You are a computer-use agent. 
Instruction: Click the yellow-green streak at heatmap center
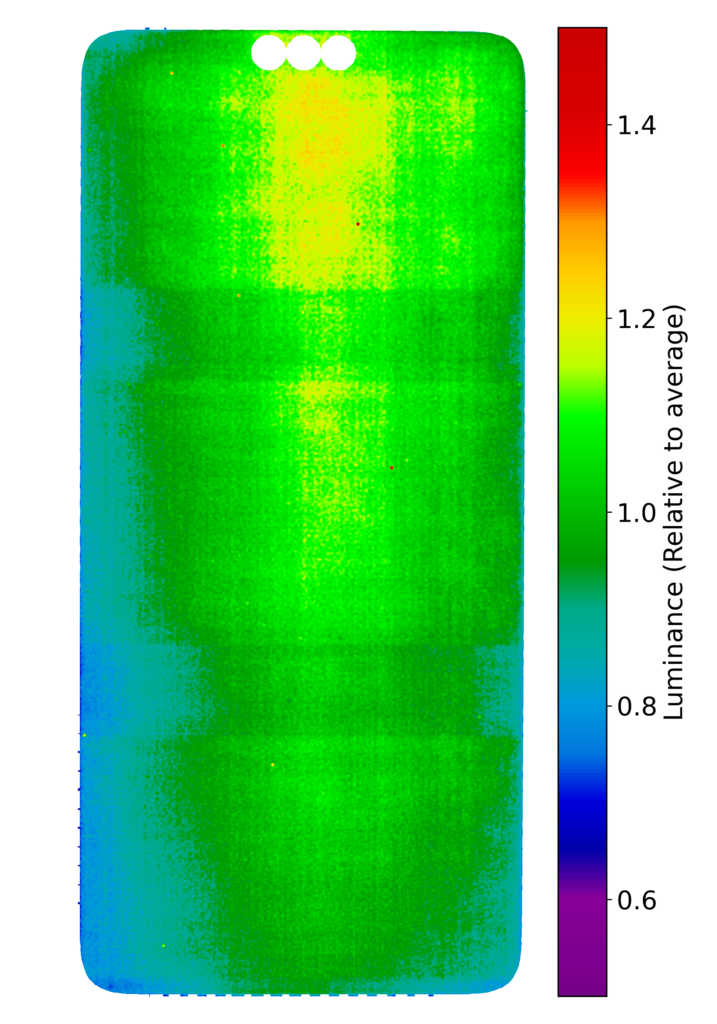pos(320,450)
